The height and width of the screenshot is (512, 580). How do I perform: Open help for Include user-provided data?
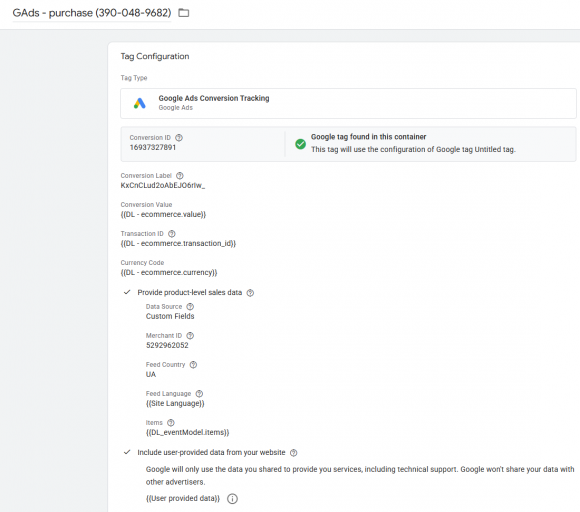(x=294, y=453)
